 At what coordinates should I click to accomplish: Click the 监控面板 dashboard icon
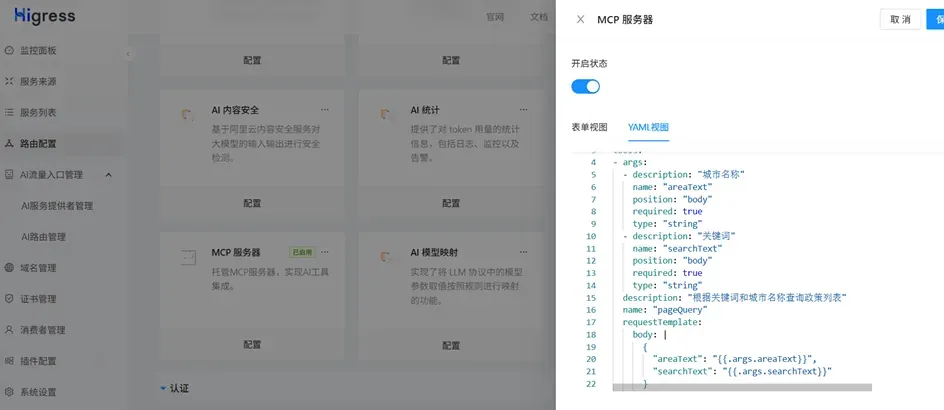tap(9, 51)
